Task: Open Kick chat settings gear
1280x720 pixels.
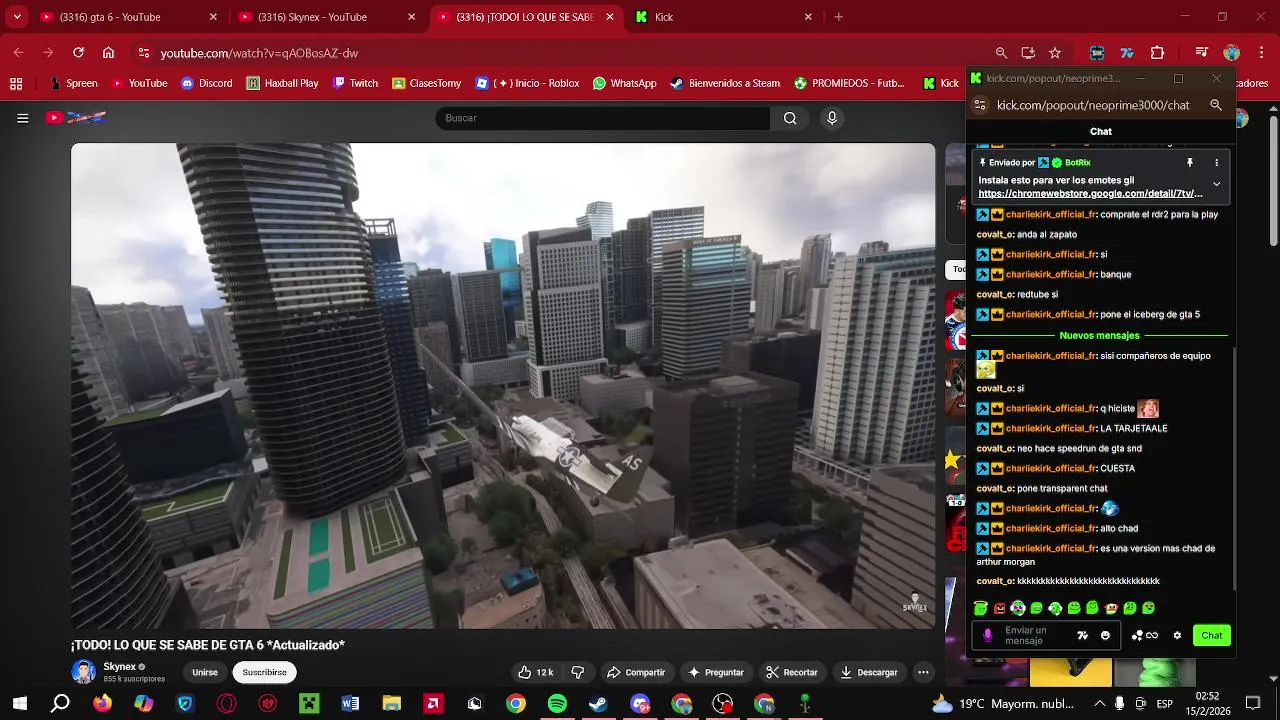Action: click(x=1177, y=636)
